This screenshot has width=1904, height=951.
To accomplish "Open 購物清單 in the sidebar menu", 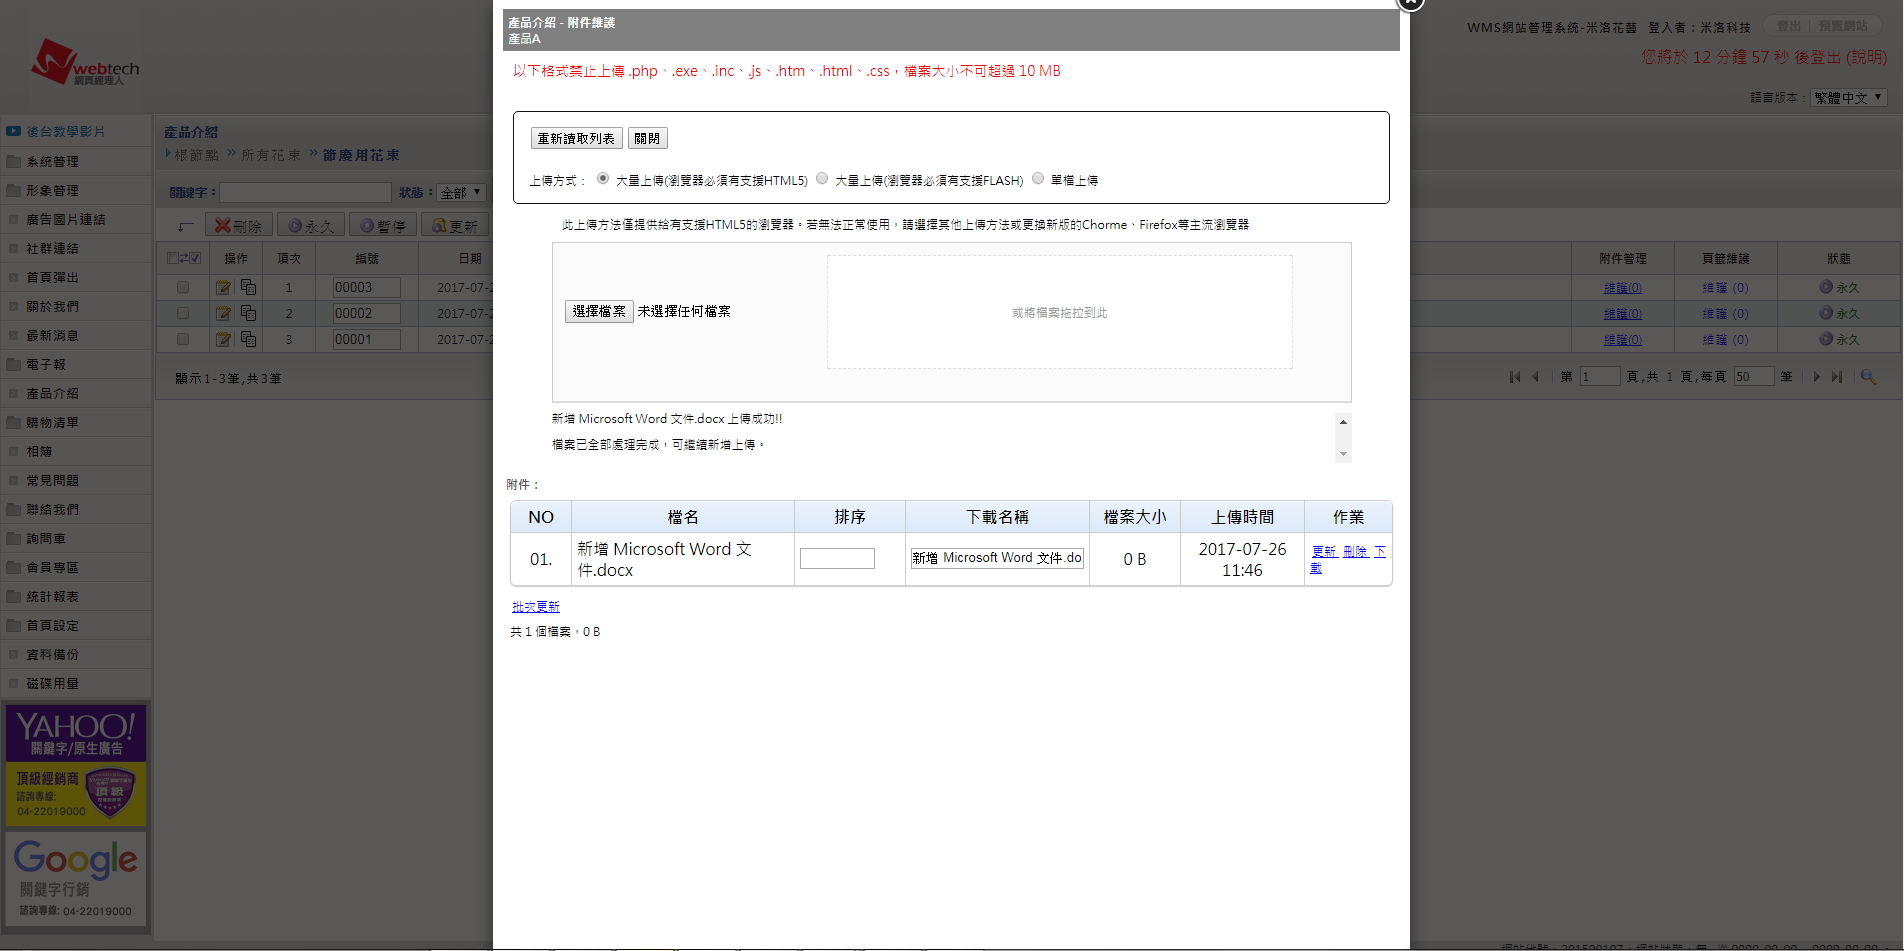I will (52, 422).
